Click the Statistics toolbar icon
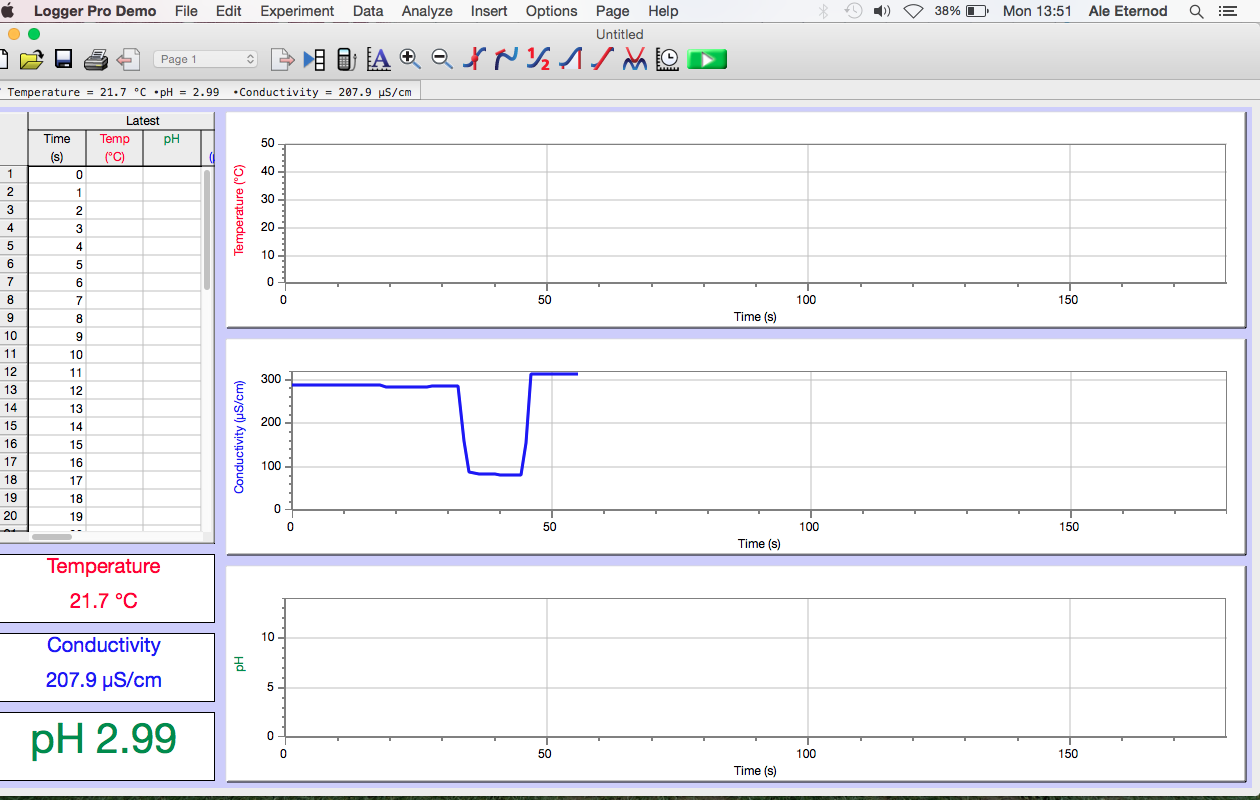 [x=539, y=60]
